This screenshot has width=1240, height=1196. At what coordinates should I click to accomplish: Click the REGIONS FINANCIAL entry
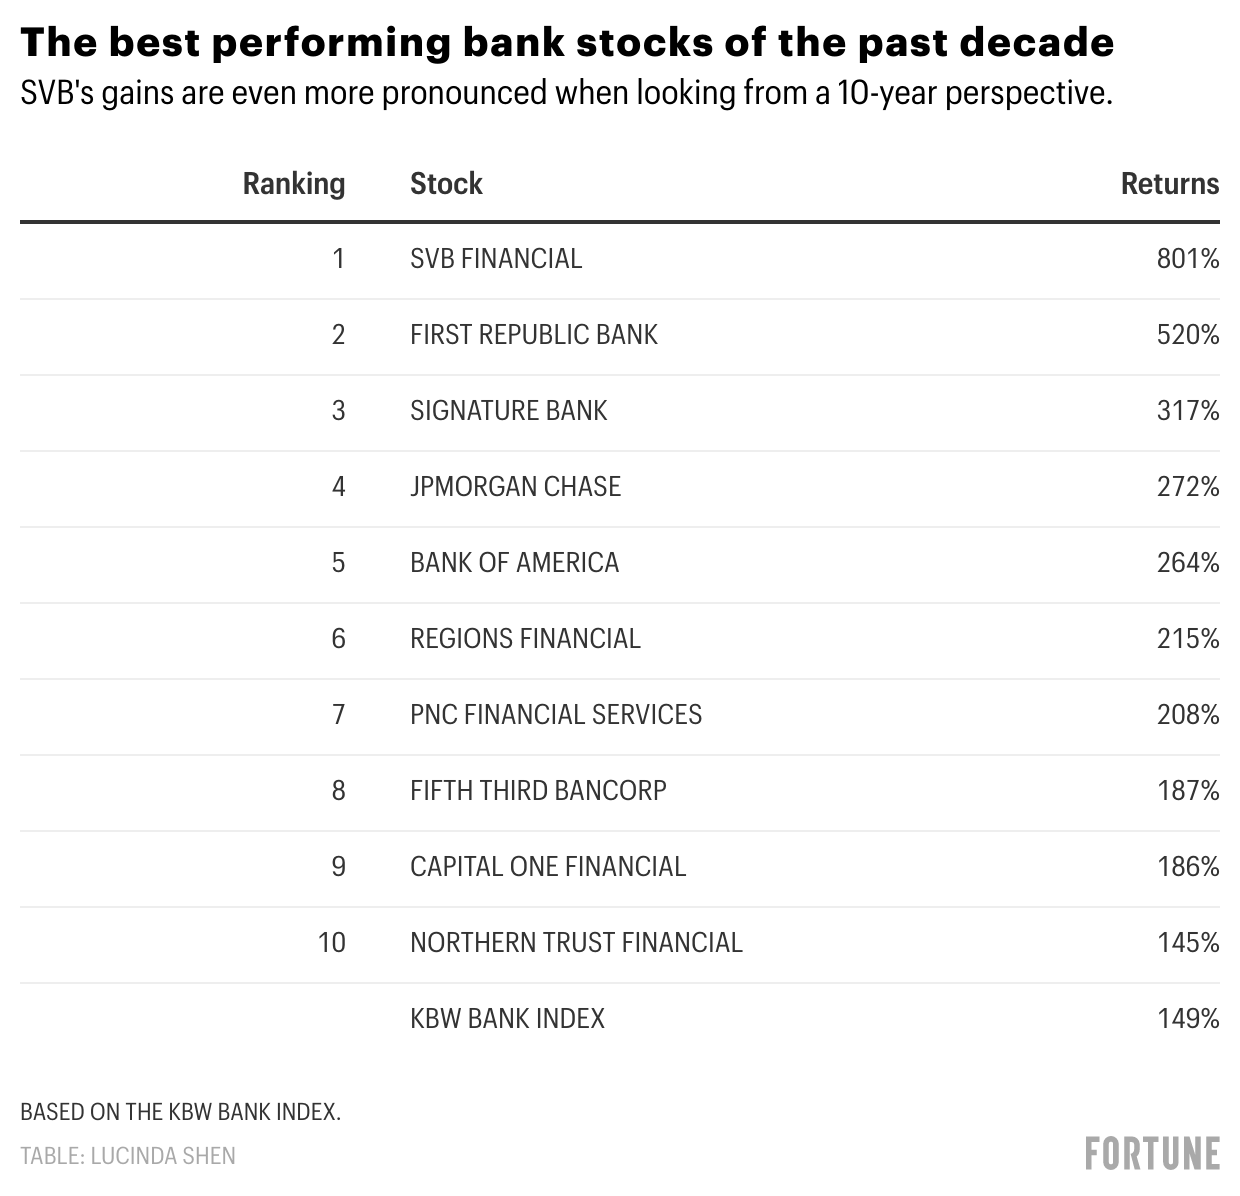pos(525,639)
